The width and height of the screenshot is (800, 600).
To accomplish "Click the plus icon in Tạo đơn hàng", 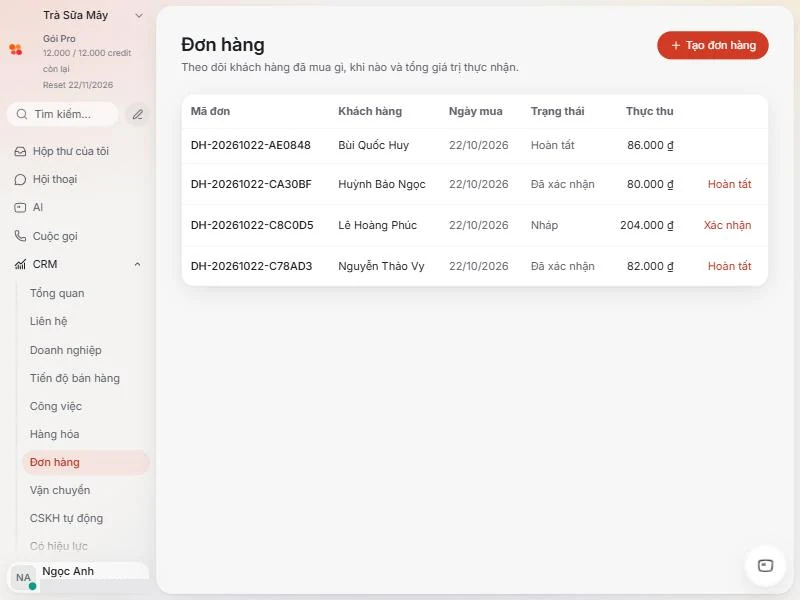I will (676, 45).
